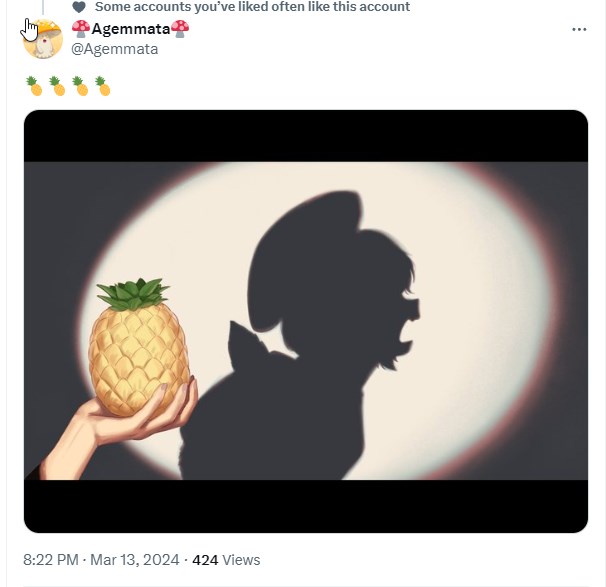Open the @Agemmata handle link
This screenshot has width=606, height=587.
115,49
